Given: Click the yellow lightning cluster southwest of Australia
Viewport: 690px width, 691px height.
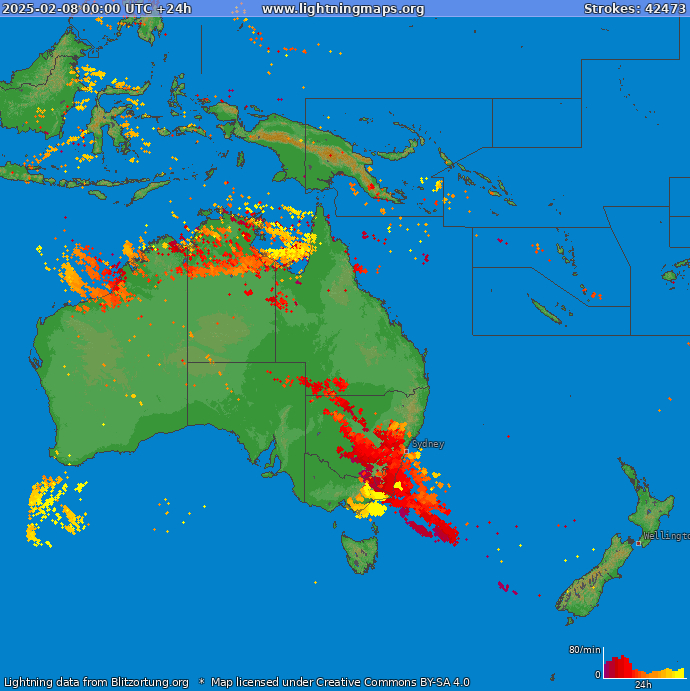Looking at the screenshot, I should (x=52, y=508).
